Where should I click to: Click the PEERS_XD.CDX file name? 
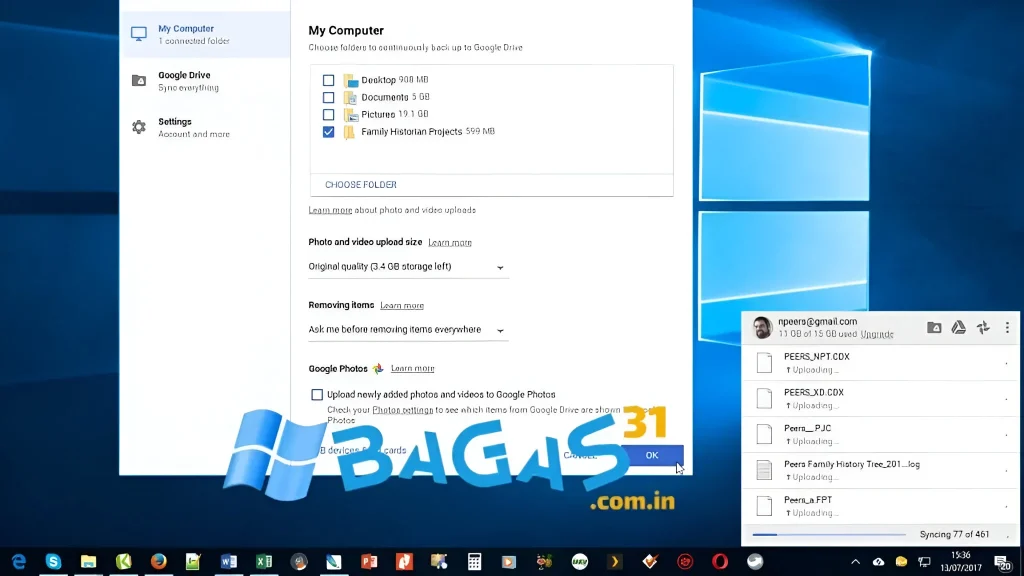[814, 392]
